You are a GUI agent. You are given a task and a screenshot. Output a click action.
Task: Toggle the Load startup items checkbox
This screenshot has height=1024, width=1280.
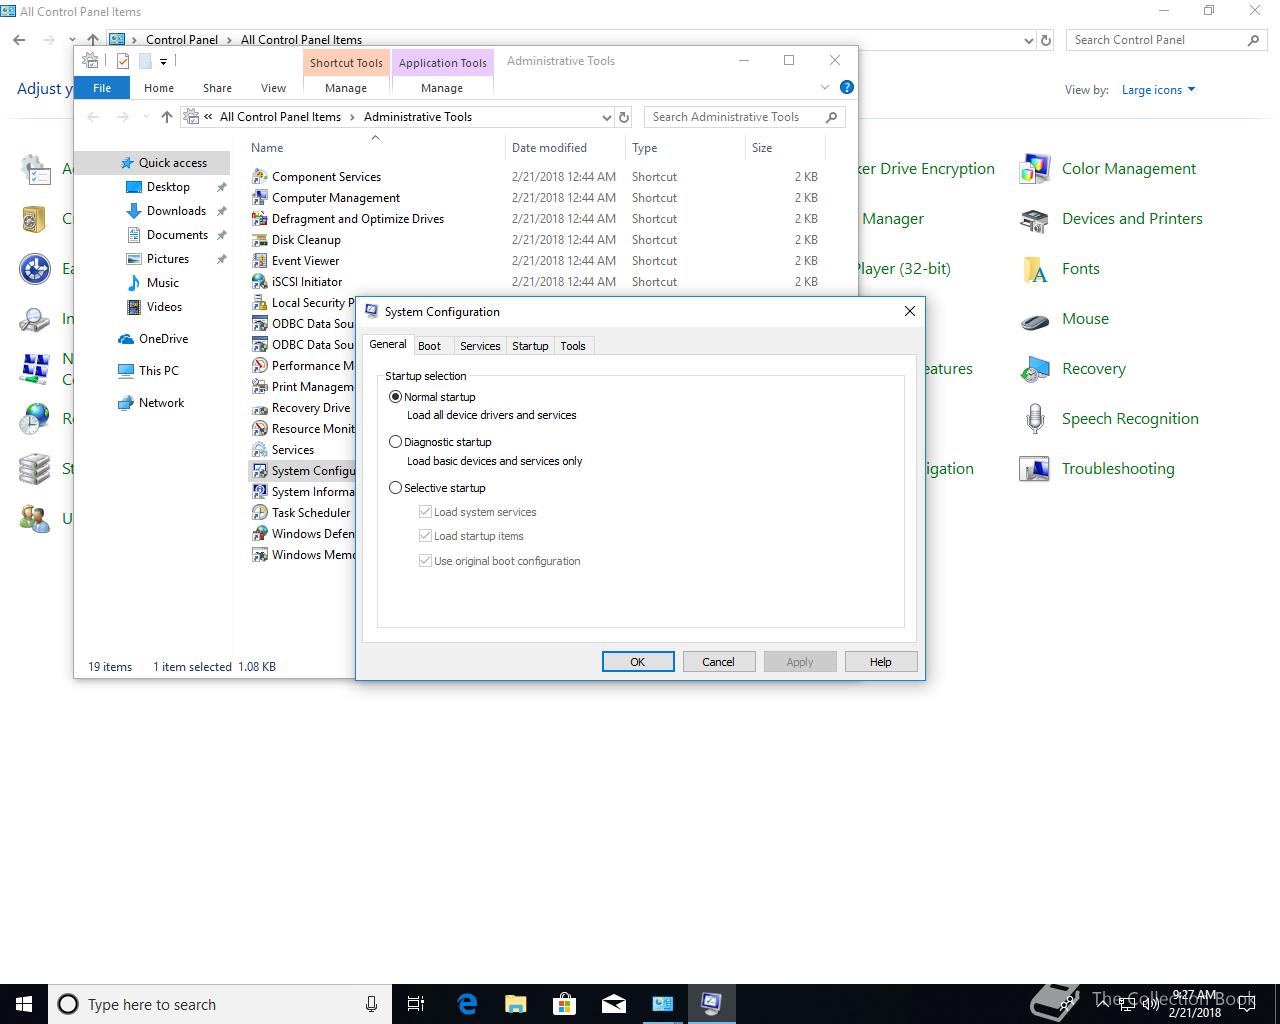(x=425, y=536)
